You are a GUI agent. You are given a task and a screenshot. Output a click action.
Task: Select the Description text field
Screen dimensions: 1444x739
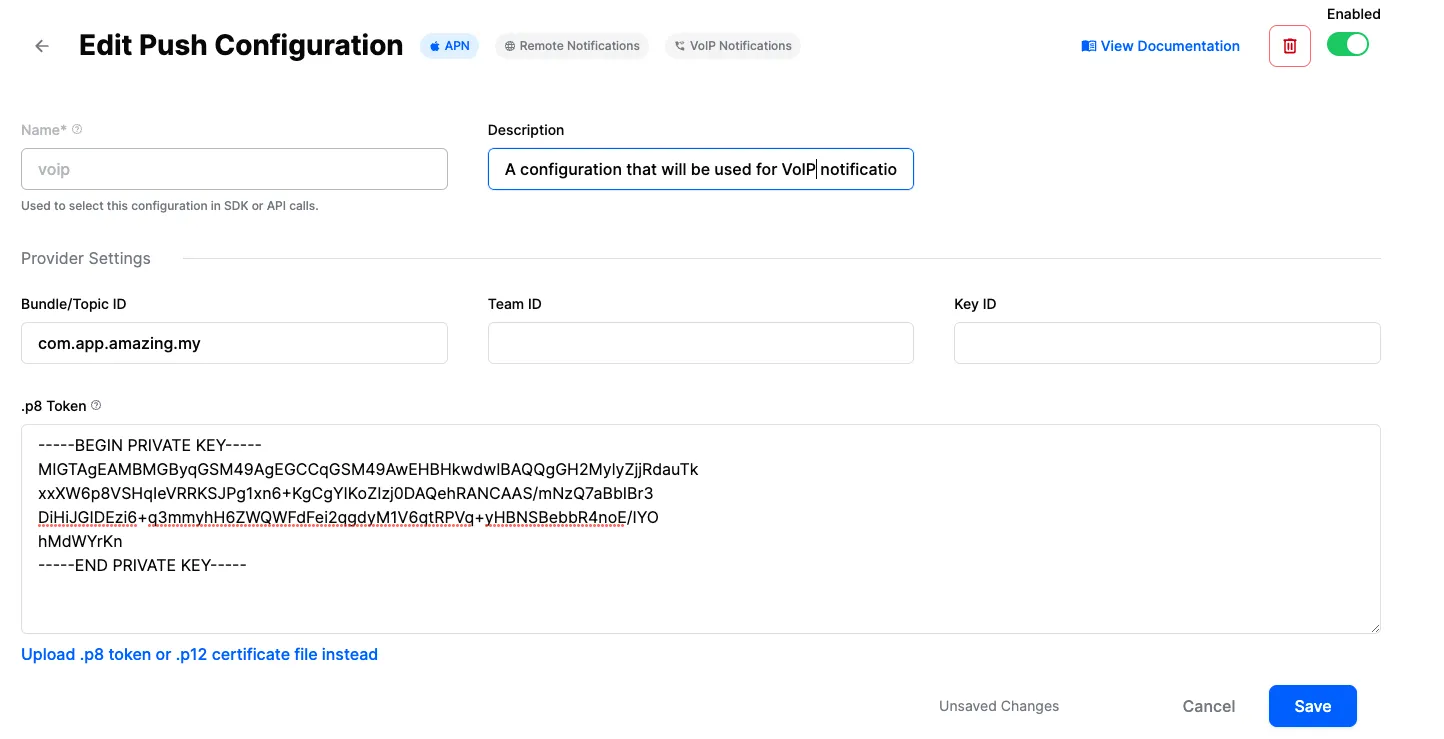coord(700,169)
